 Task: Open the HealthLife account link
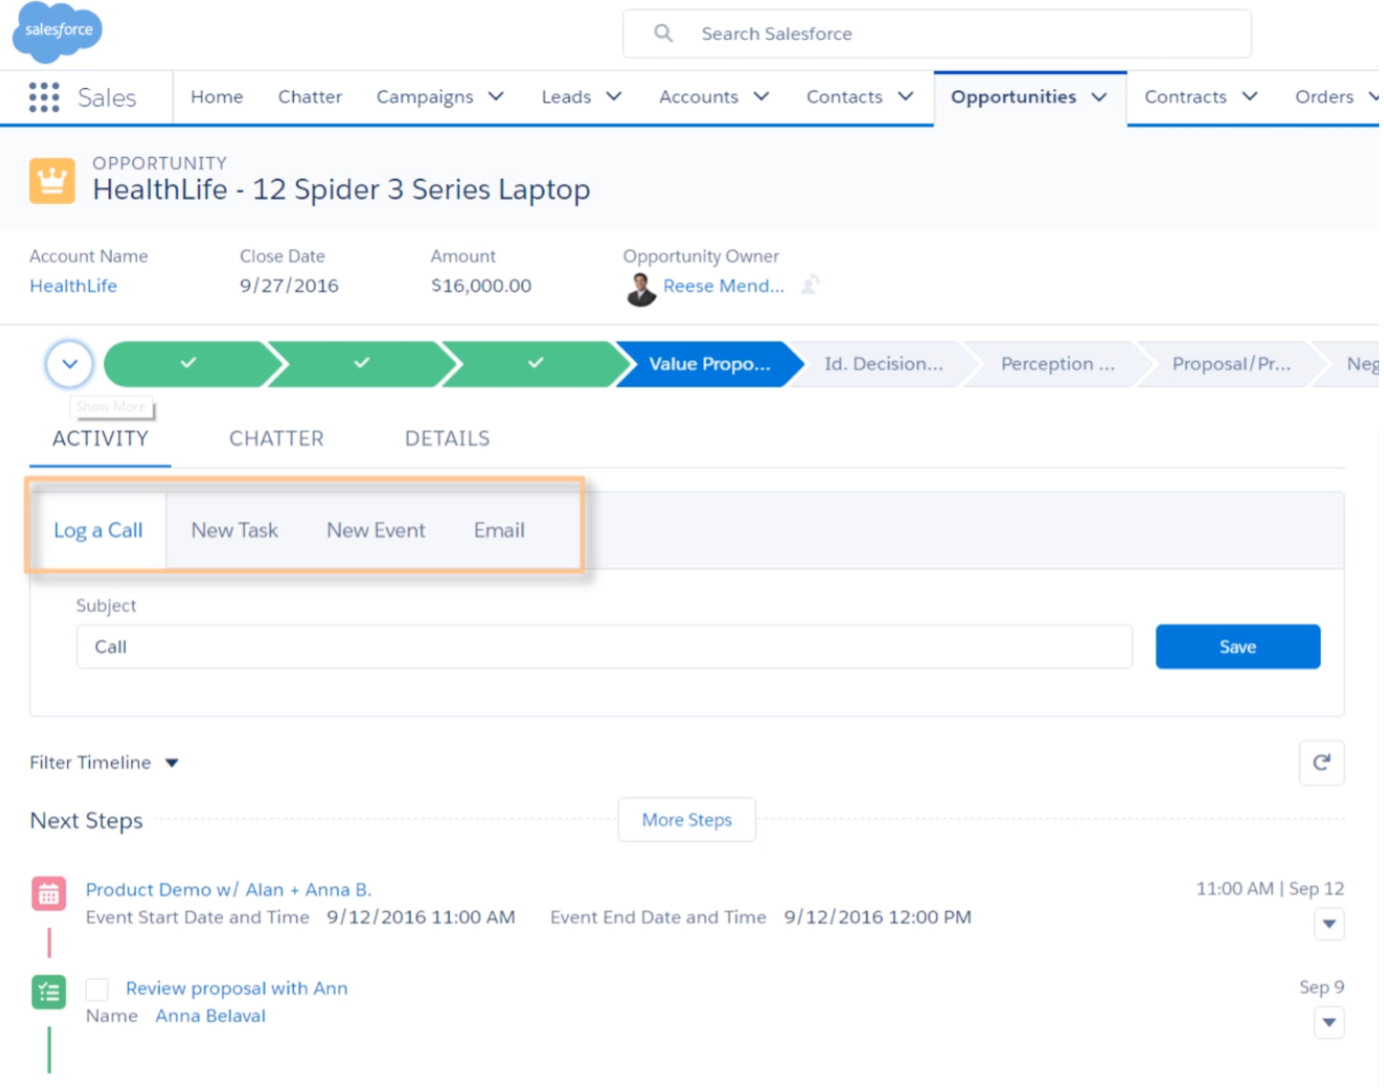(73, 286)
